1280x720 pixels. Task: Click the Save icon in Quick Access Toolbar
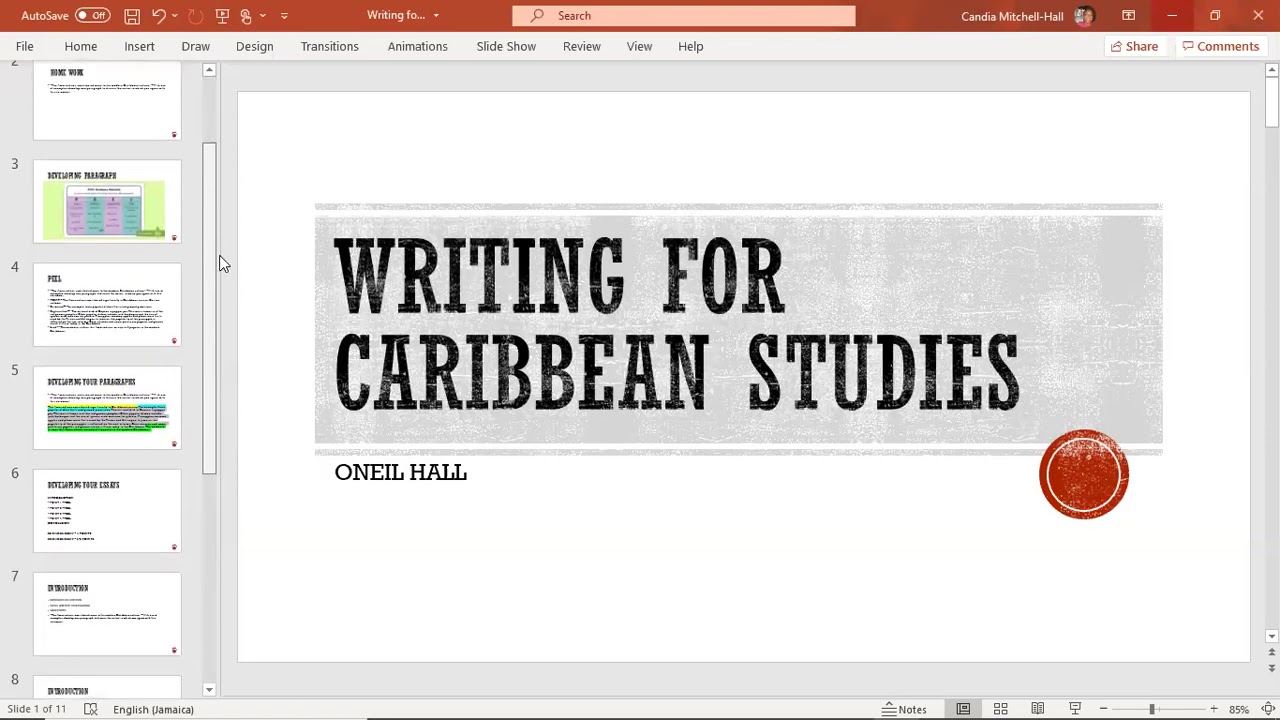132,15
